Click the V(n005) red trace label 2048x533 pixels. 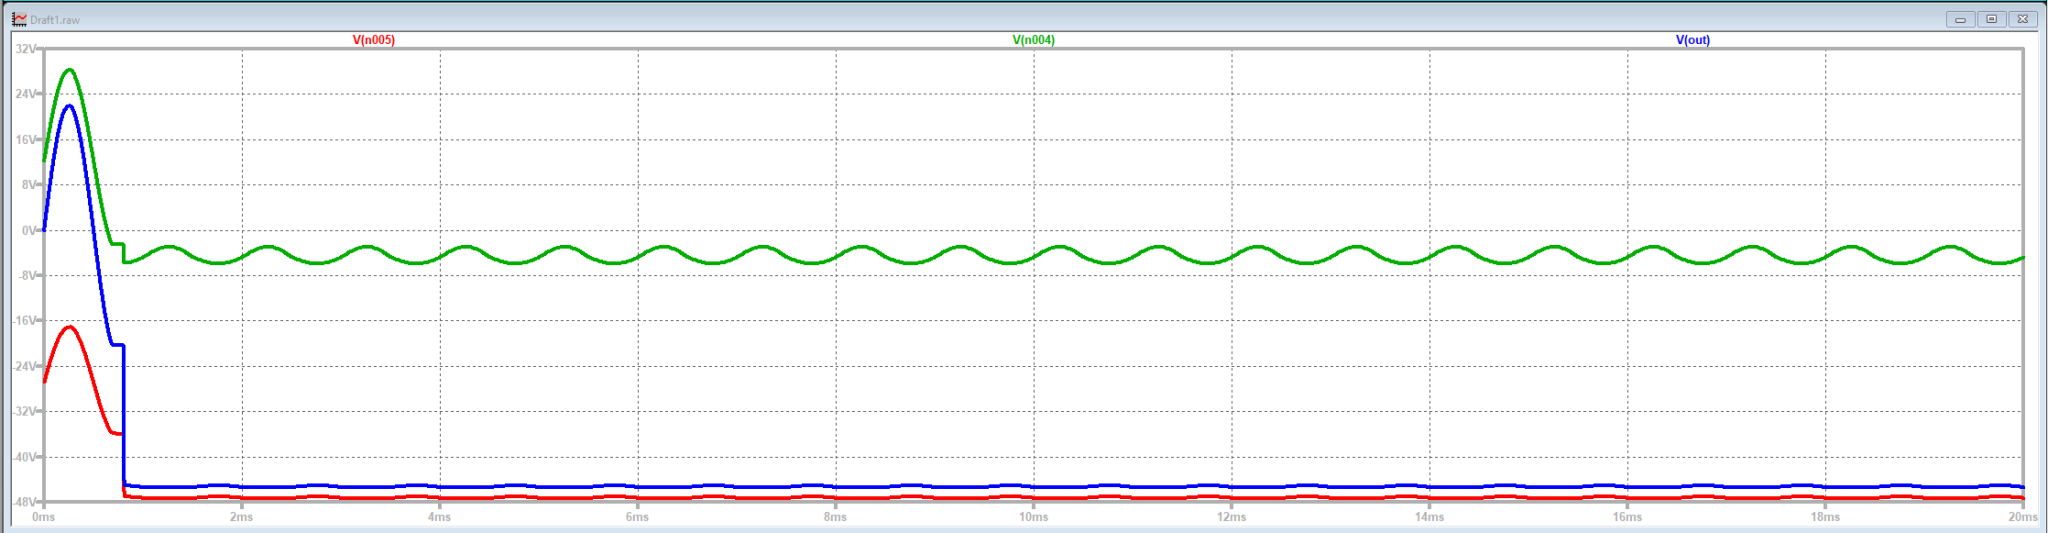click(373, 40)
